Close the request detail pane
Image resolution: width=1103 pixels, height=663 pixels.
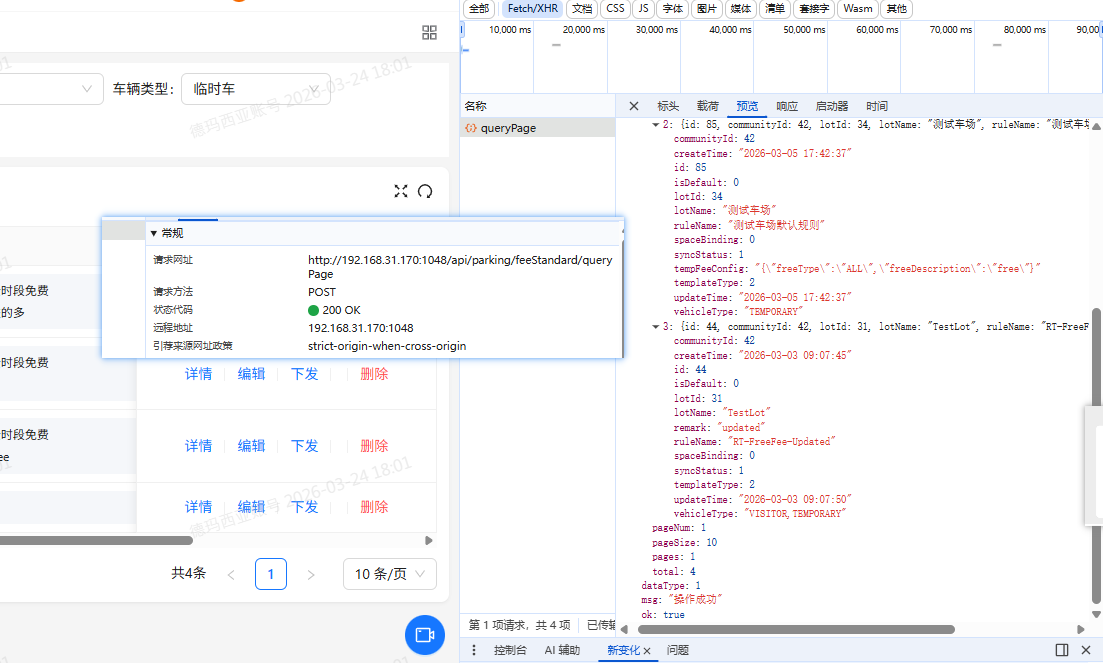point(634,106)
